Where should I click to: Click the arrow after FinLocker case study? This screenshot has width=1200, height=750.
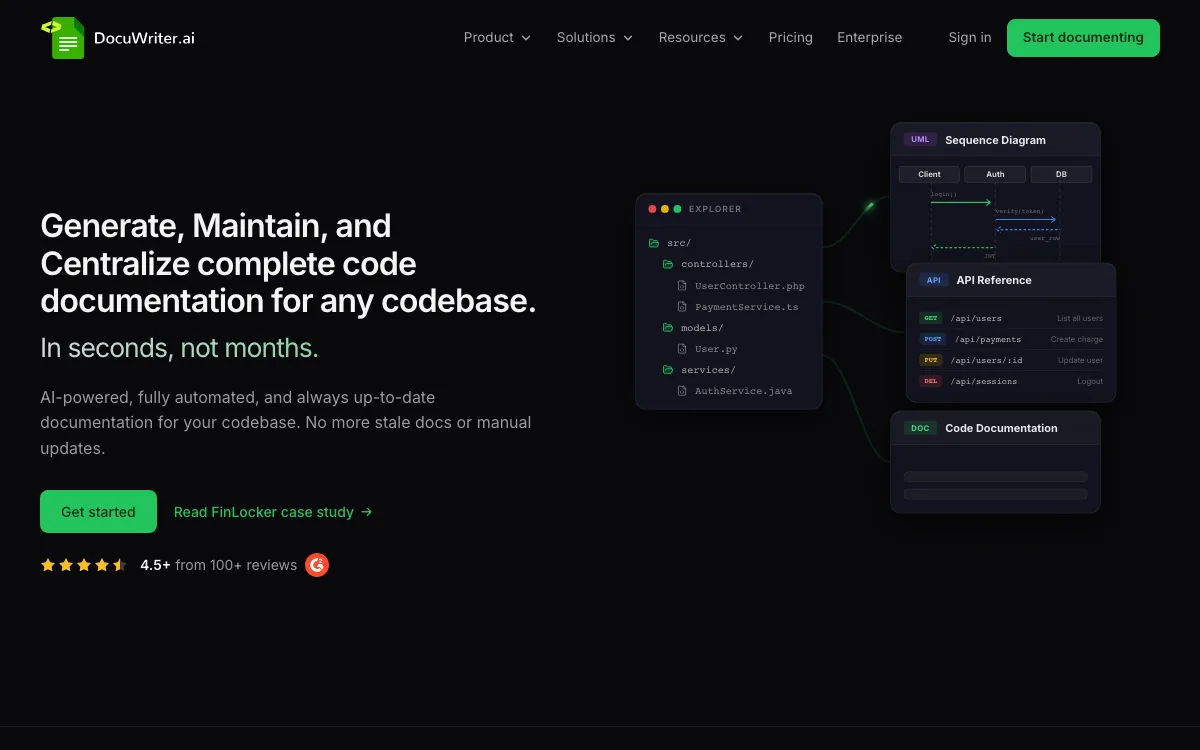point(366,512)
